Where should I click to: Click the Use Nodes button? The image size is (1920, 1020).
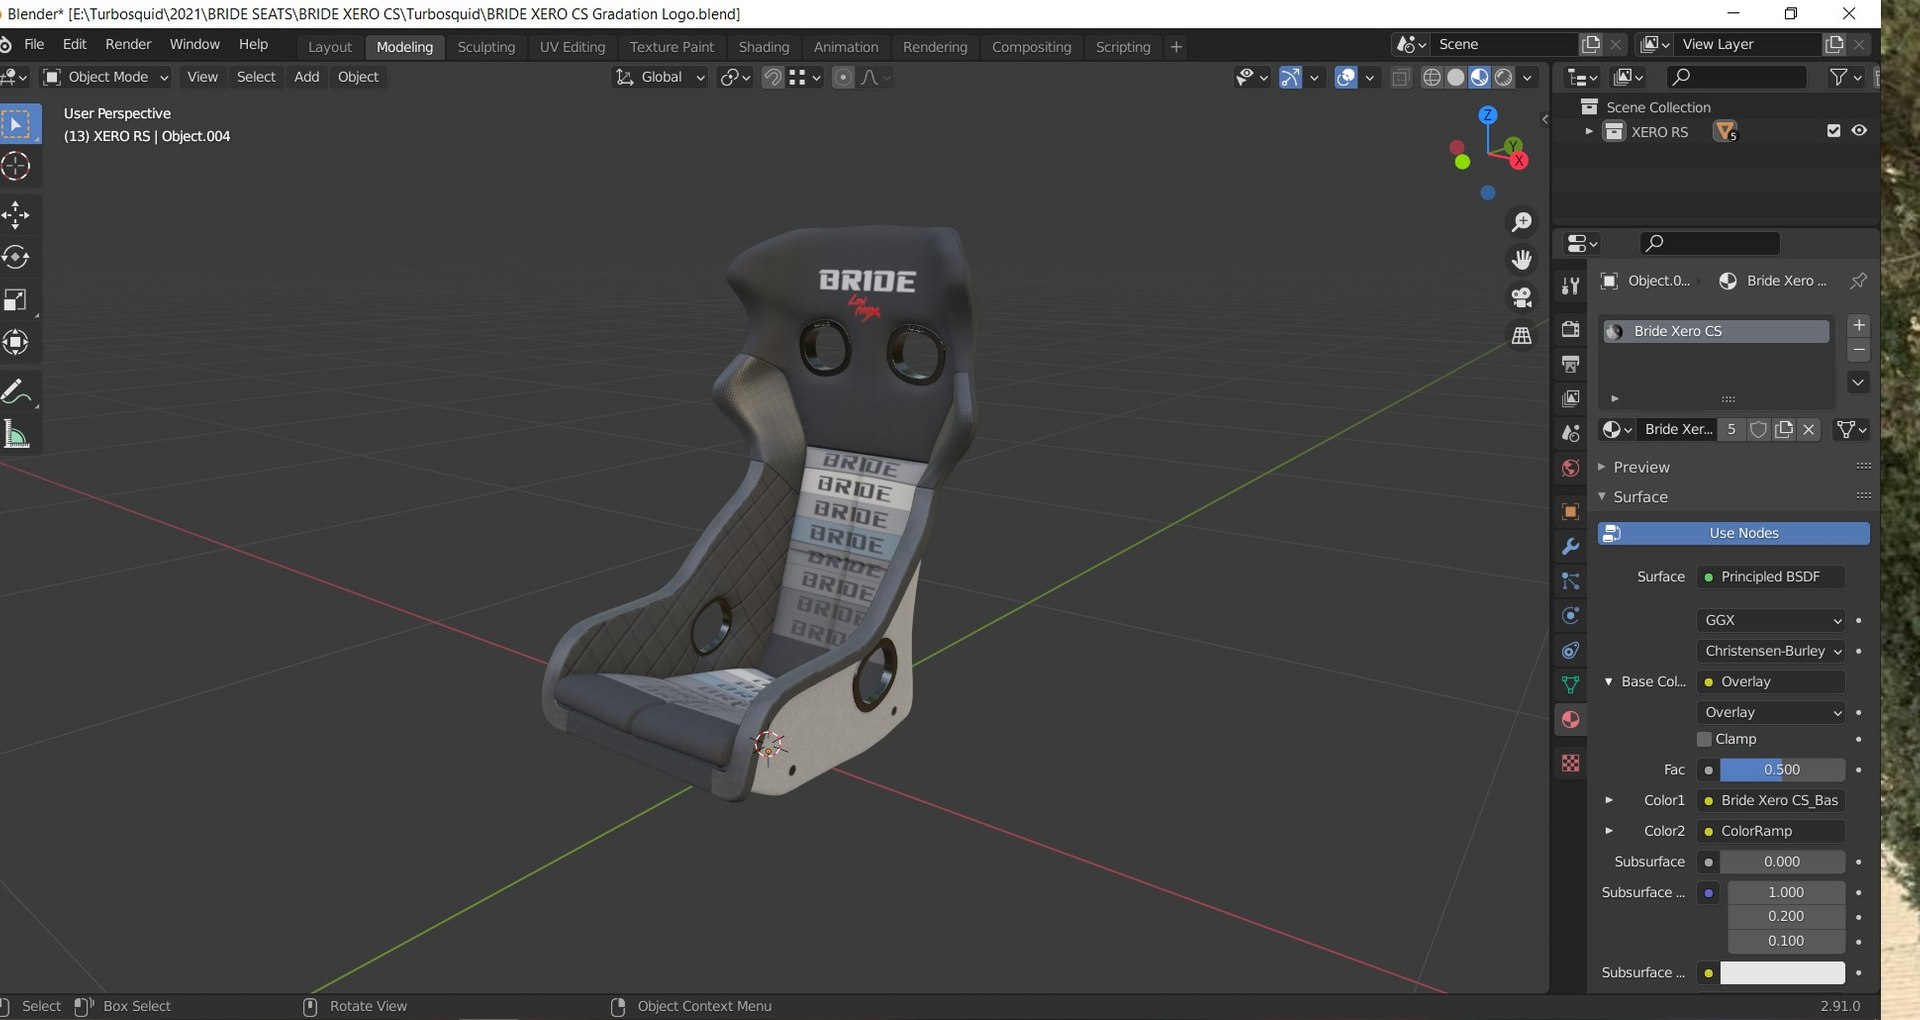pyautogui.click(x=1733, y=533)
